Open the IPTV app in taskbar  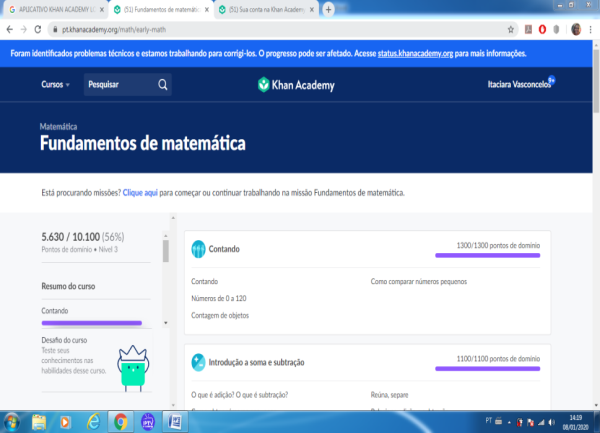[x=148, y=422]
